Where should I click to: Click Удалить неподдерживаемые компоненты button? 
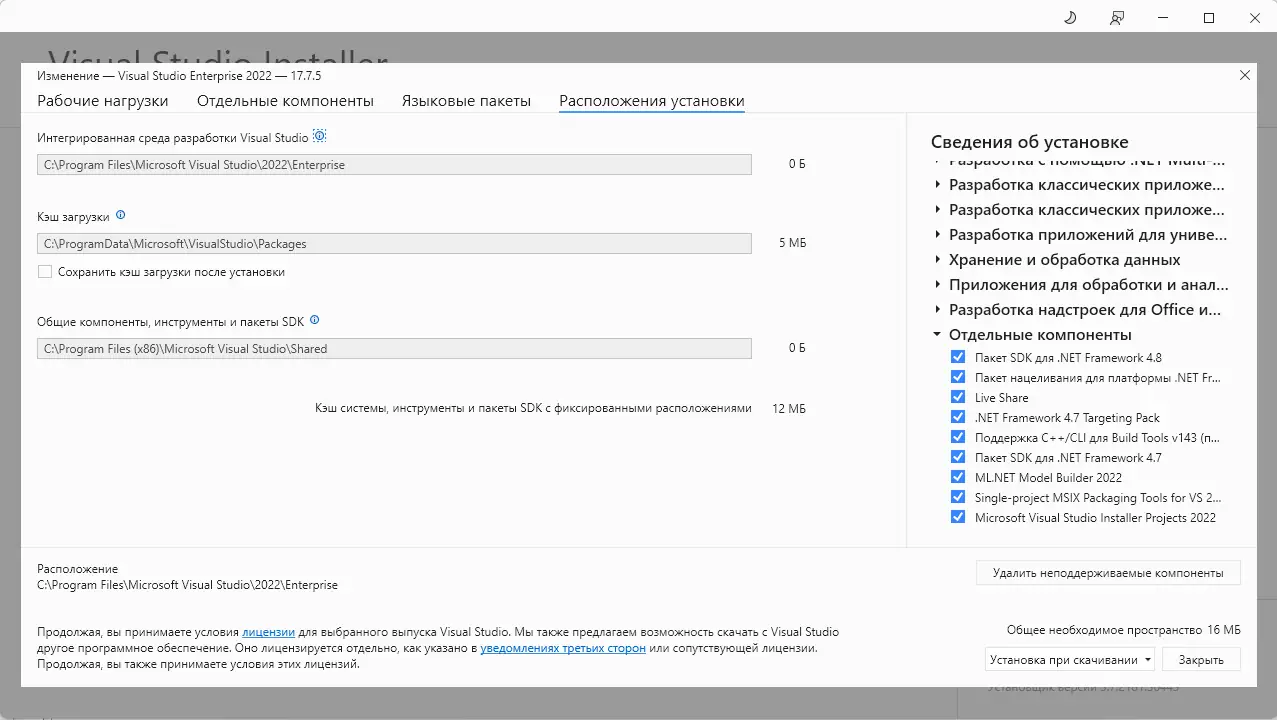(x=1108, y=573)
